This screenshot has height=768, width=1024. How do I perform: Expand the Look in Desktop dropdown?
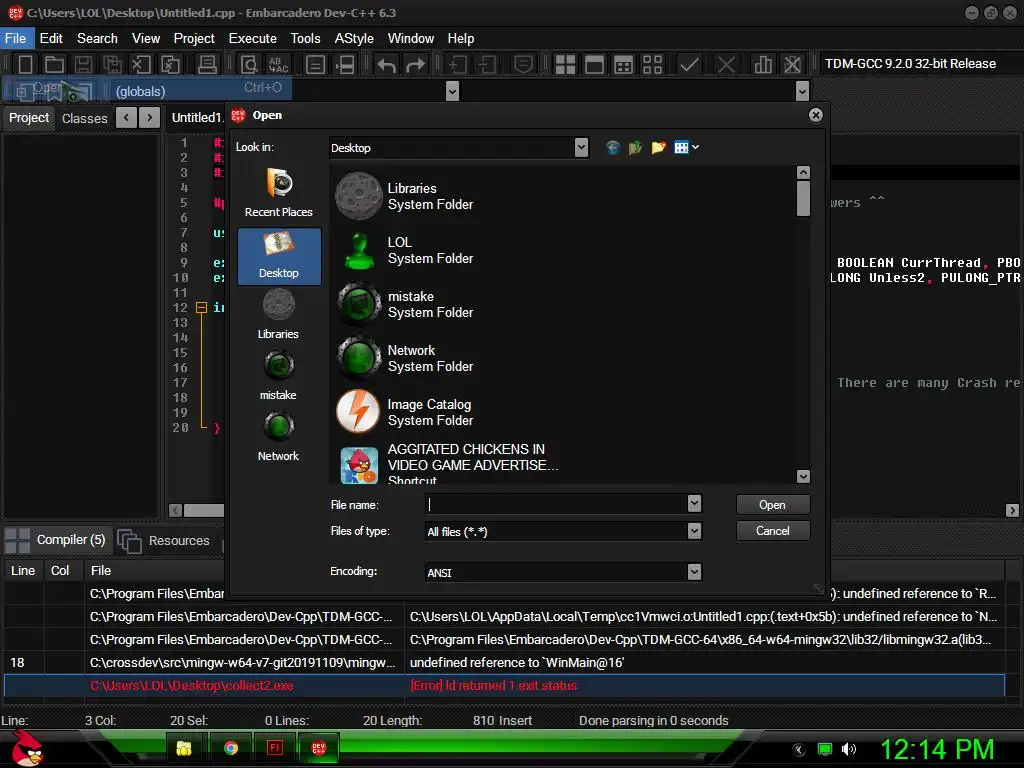click(581, 148)
